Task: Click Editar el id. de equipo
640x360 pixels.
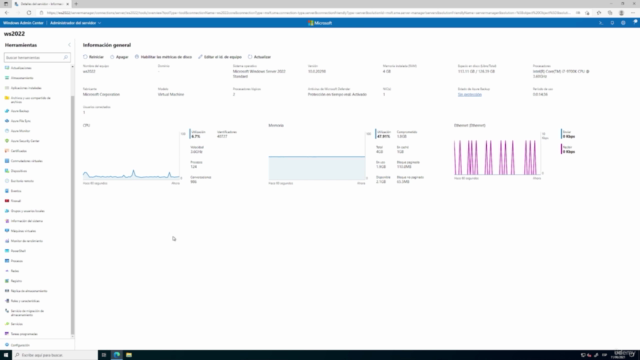Action: pos(220,57)
